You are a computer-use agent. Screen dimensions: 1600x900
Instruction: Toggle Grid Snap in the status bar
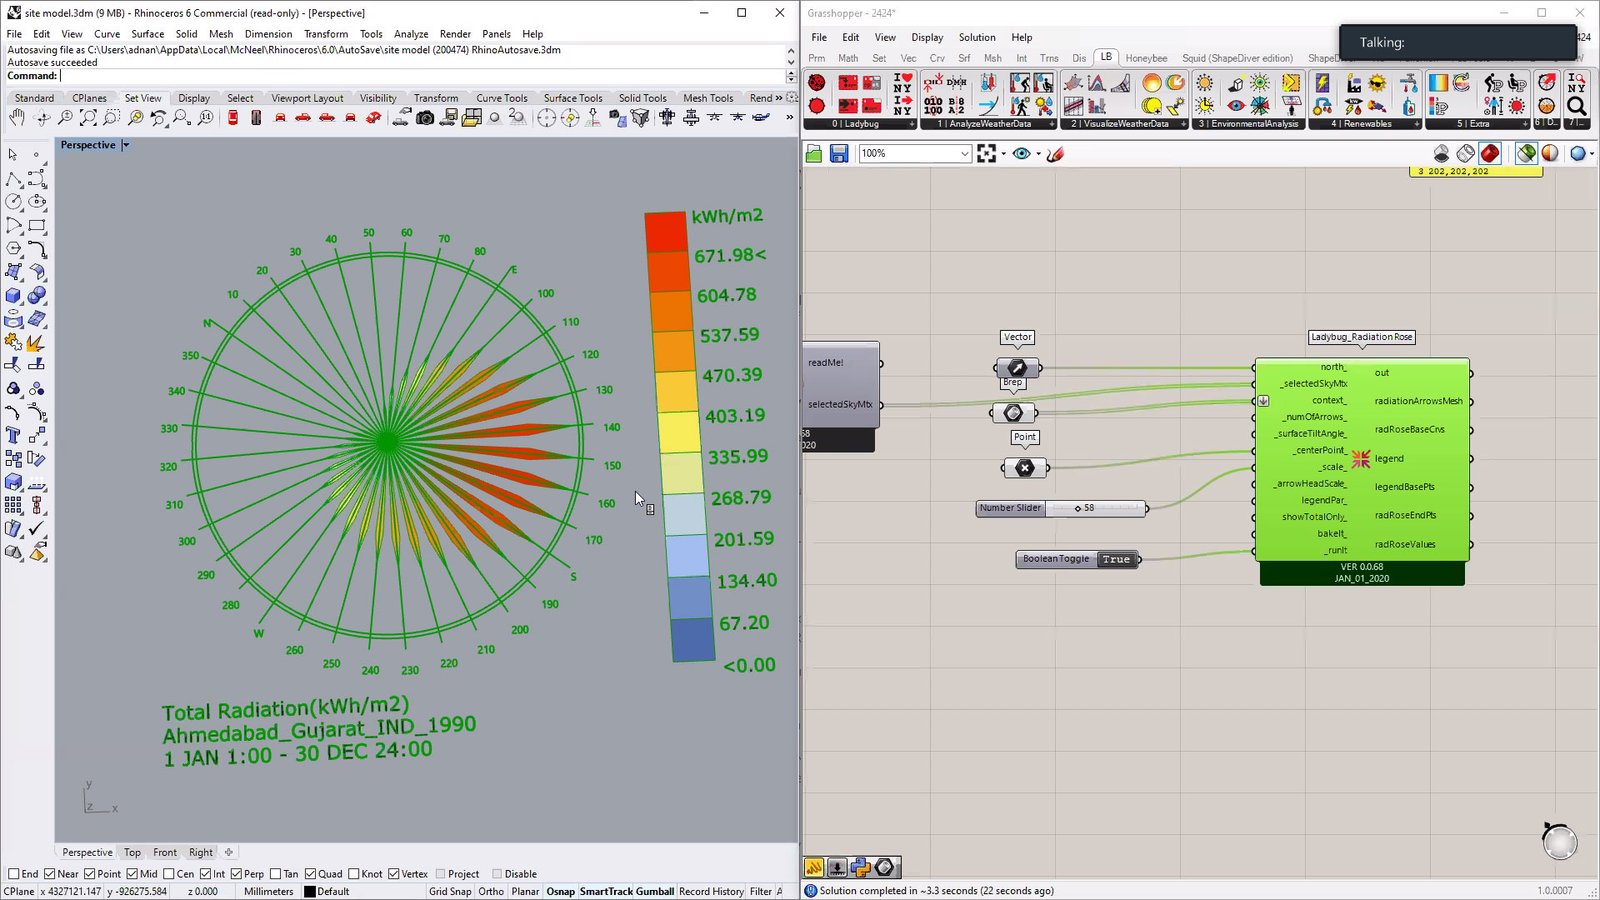point(449,891)
